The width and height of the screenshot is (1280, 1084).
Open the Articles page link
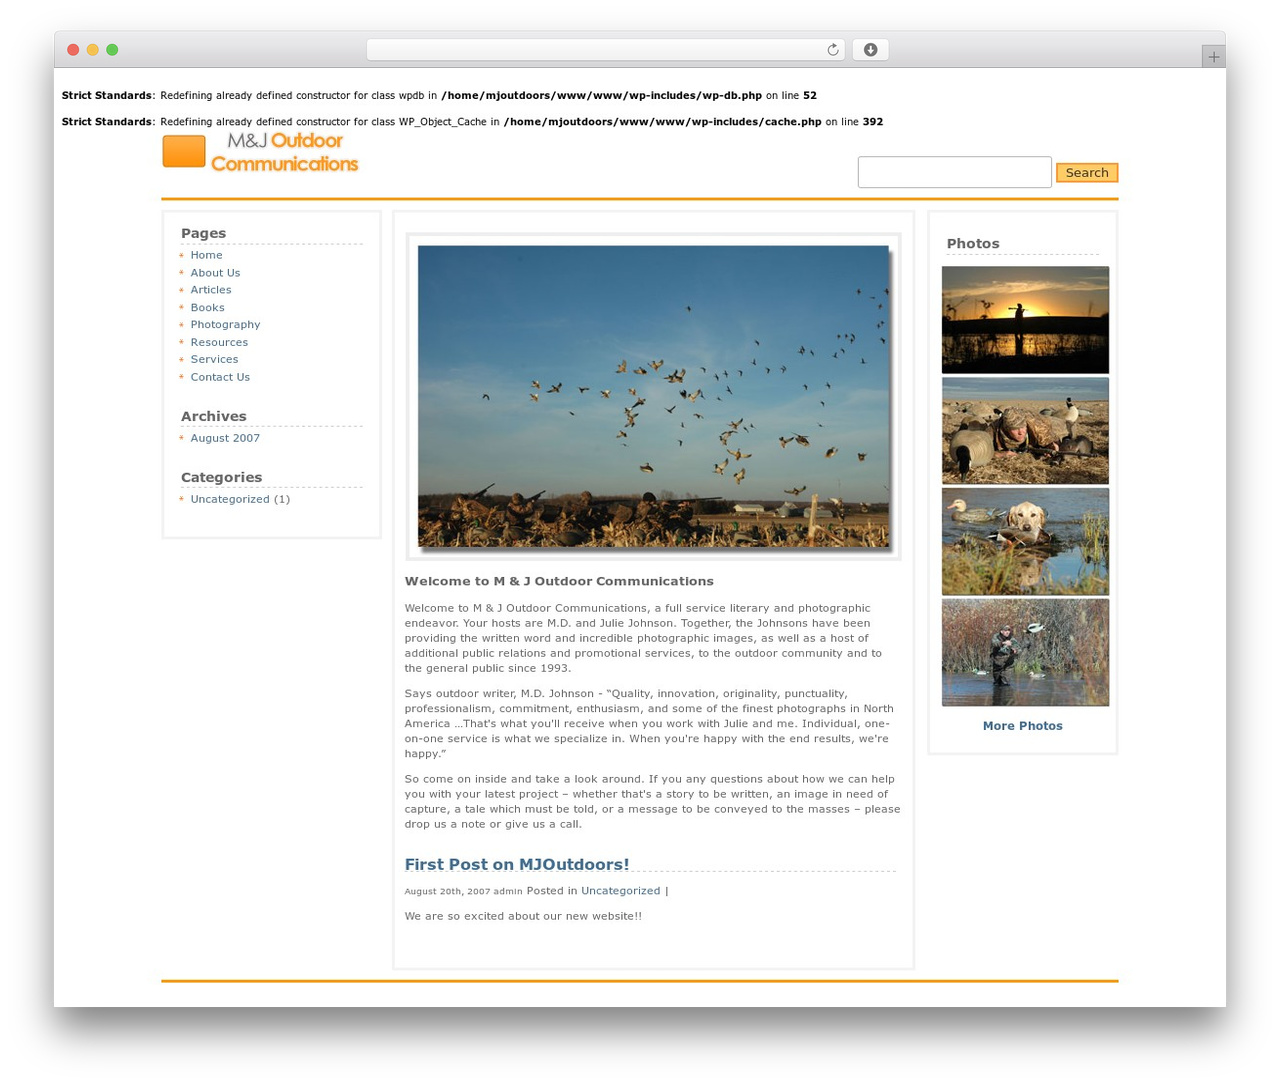click(210, 290)
